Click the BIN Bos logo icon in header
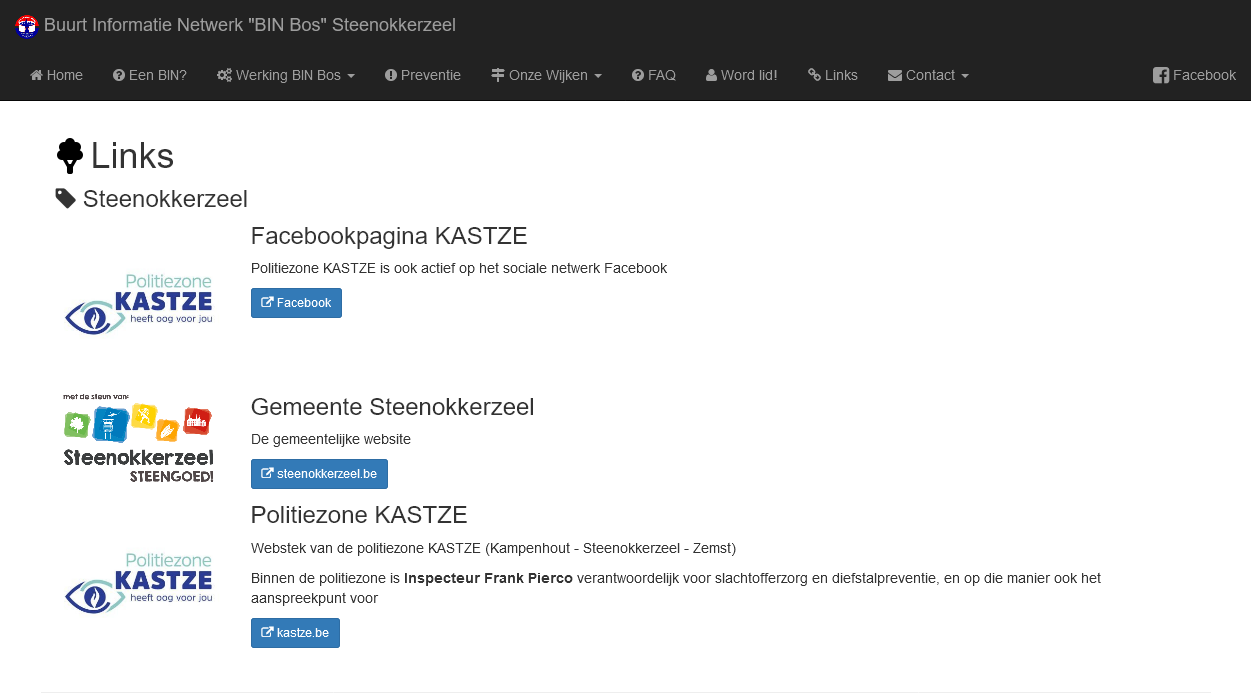The height and width of the screenshot is (700, 1251). (x=27, y=26)
